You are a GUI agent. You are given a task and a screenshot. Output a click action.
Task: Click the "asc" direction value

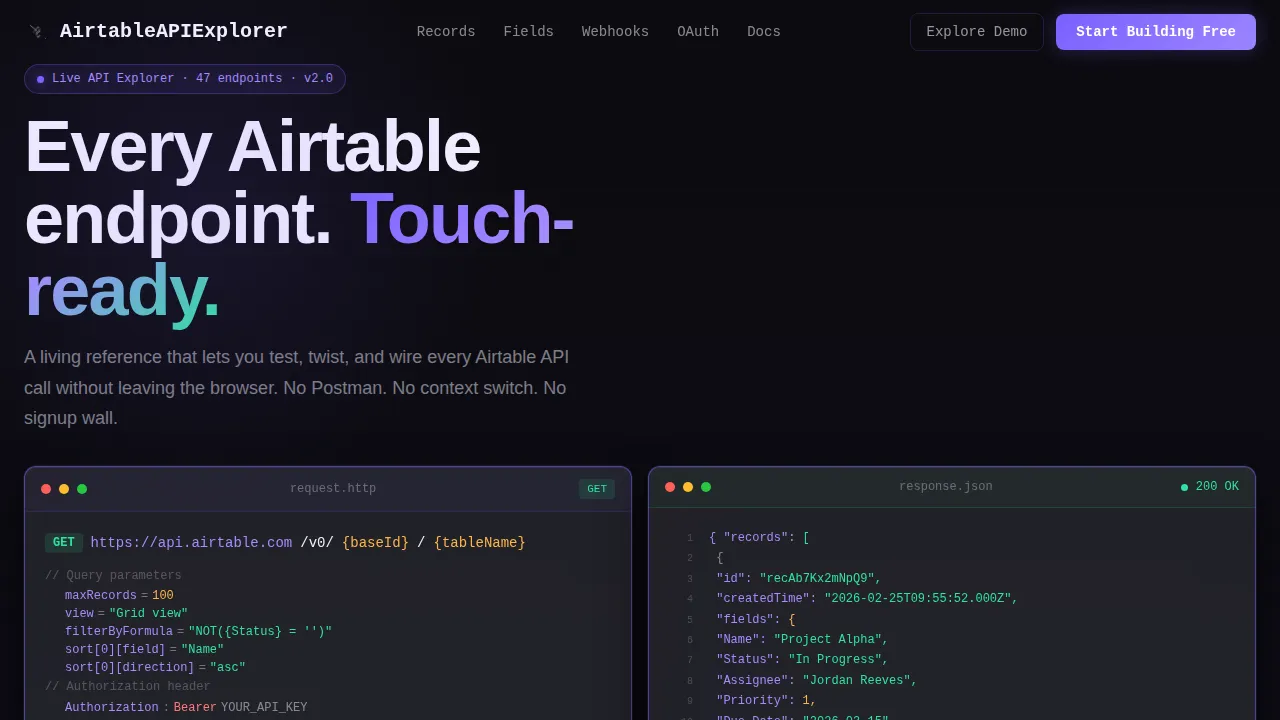pyautogui.click(x=228, y=668)
